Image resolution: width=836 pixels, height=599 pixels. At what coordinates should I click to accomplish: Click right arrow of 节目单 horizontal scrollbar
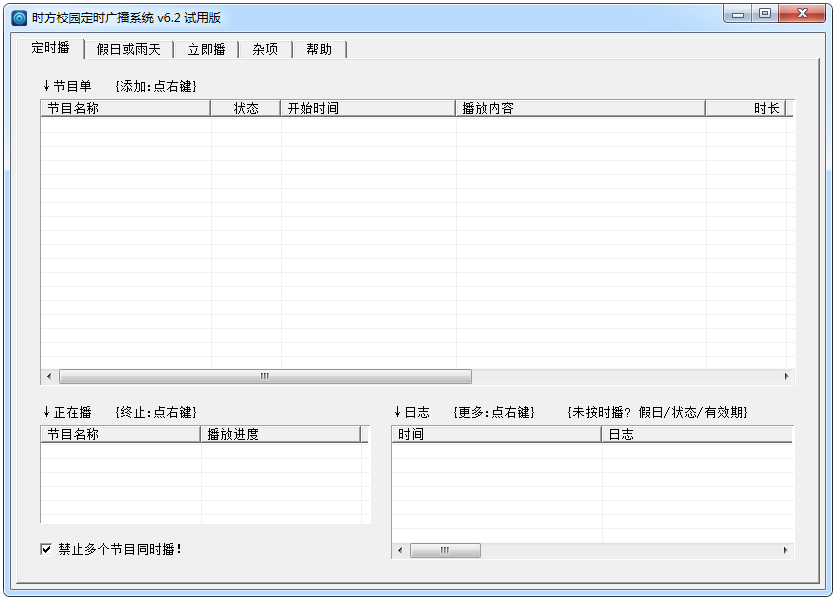click(x=786, y=377)
